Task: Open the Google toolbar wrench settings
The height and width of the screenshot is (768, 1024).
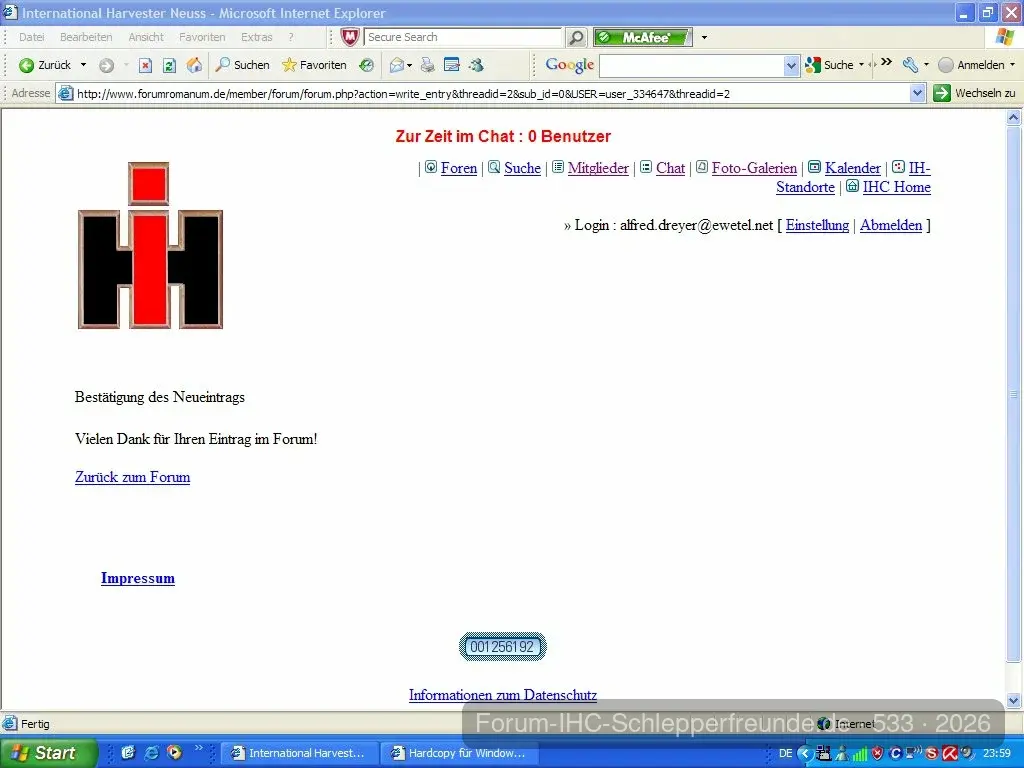Action: pyautogui.click(x=910, y=65)
